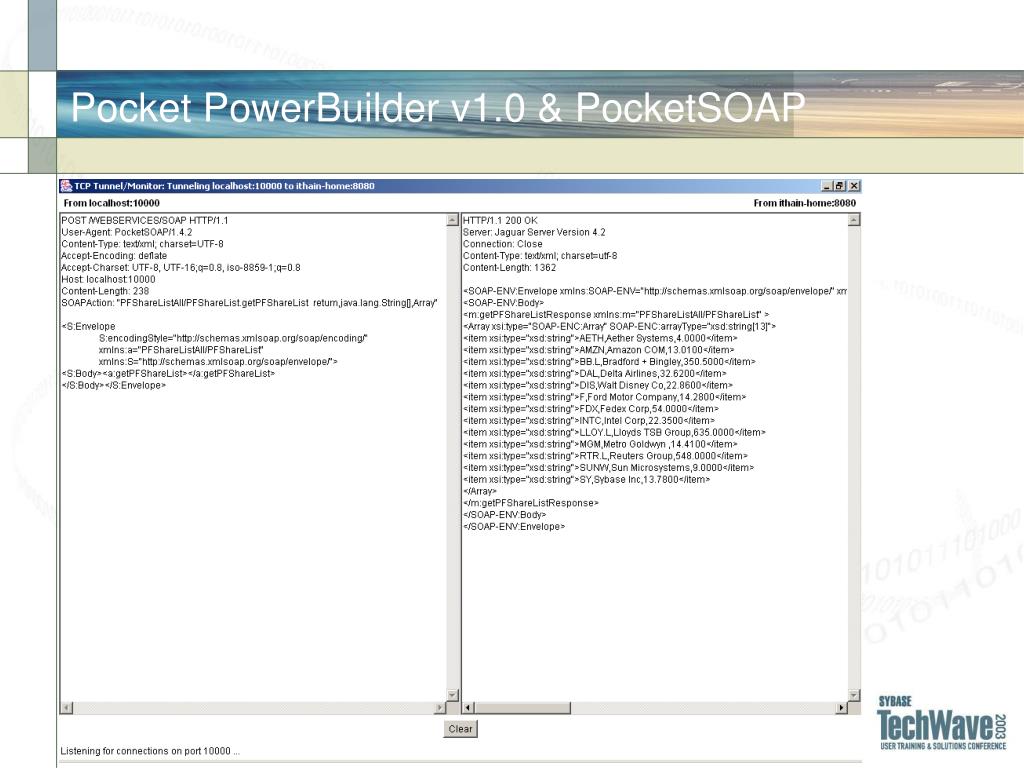Click the response pane's scroll-down arrow

pos(854,695)
